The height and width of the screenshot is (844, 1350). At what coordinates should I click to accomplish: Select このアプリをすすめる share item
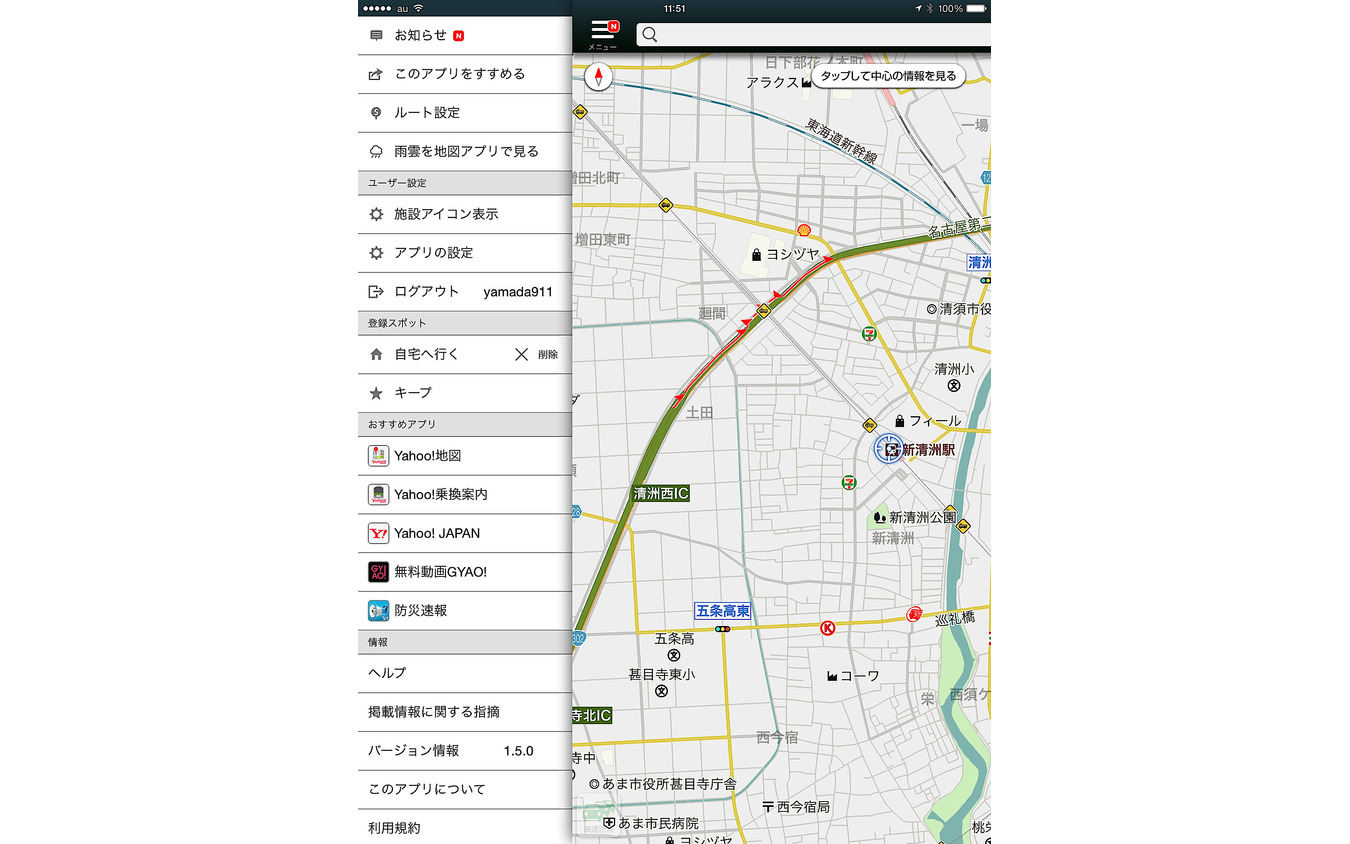coord(465,74)
